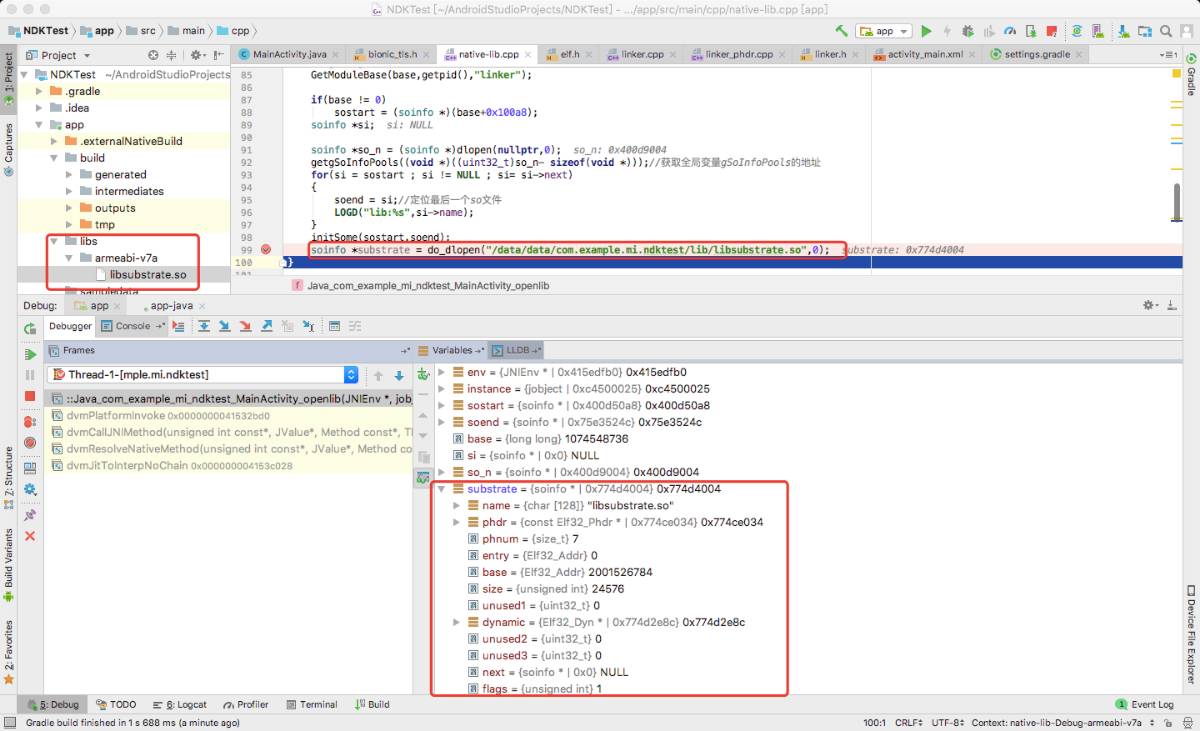Stop debugging with red square in Debug panel
Screen dimensions: 1200x731
pyautogui.click(x=30, y=396)
